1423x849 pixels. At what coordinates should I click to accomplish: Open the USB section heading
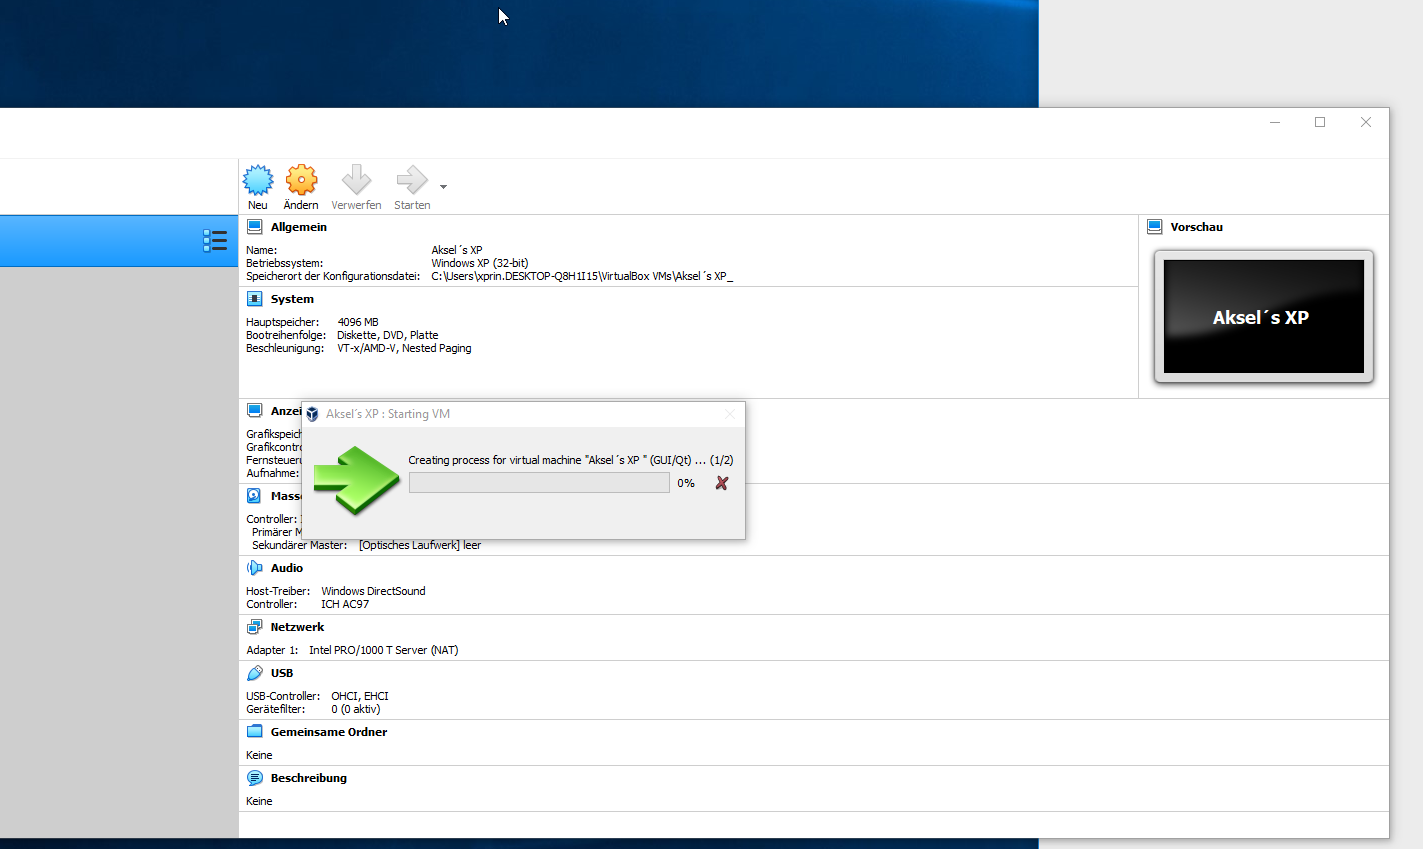pos(282,673)
